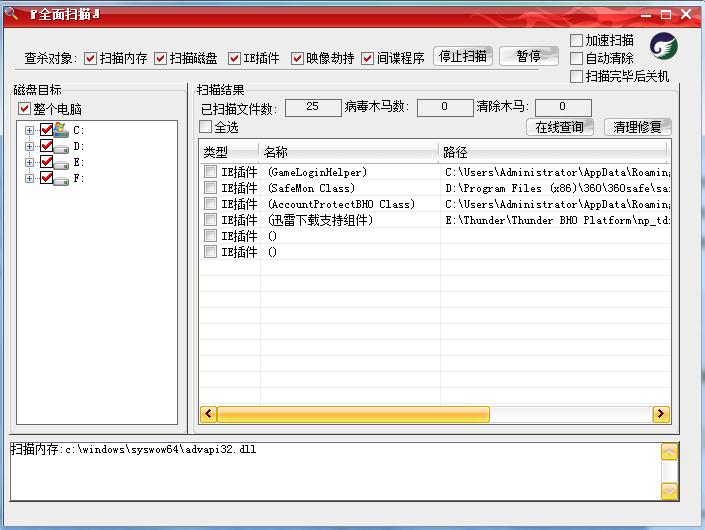Click the green swirl logo icon
Screen dimensions: 705x530
[664, 47]
